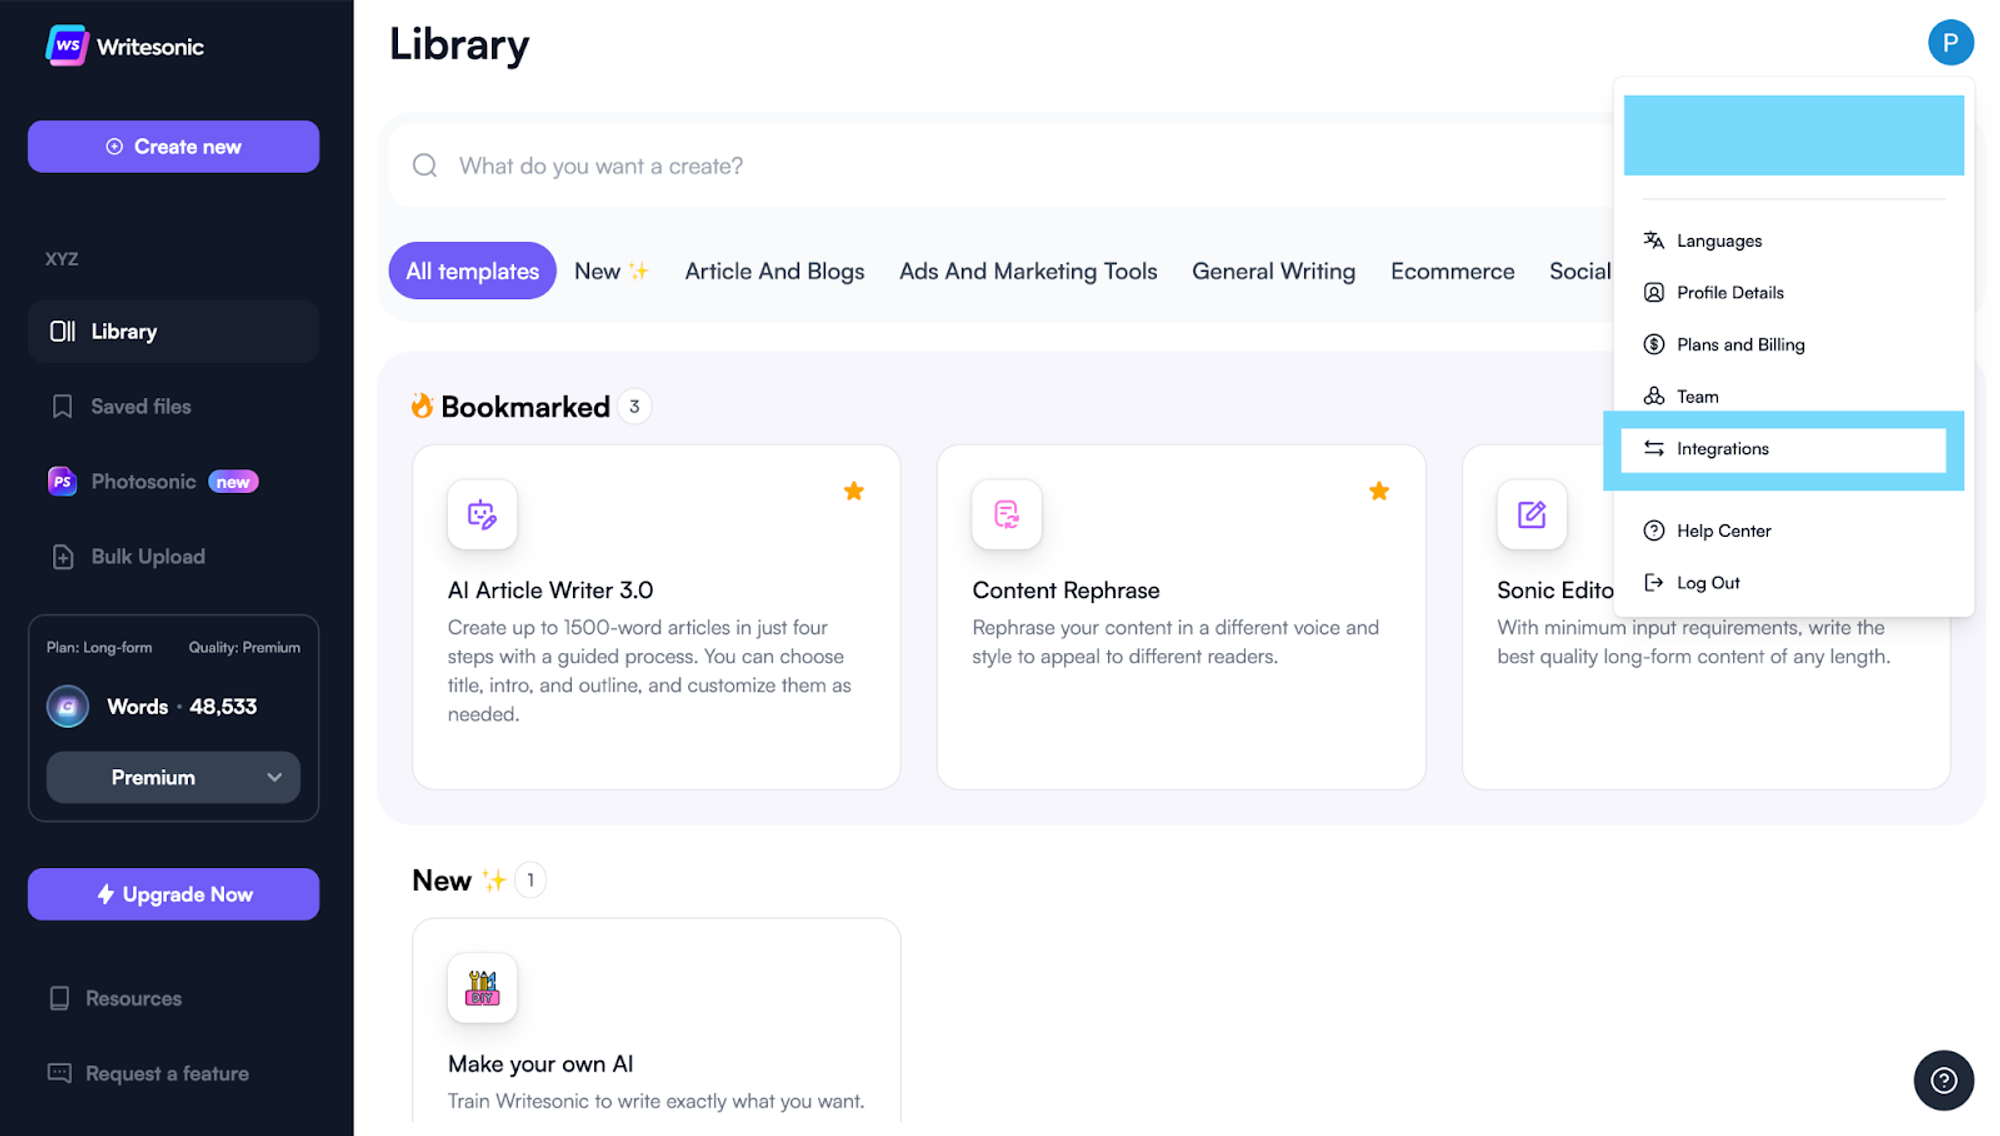Screen dimensions: 2000x1136
Task: Click the Make your own AI icon
Action: click(482, 988)
